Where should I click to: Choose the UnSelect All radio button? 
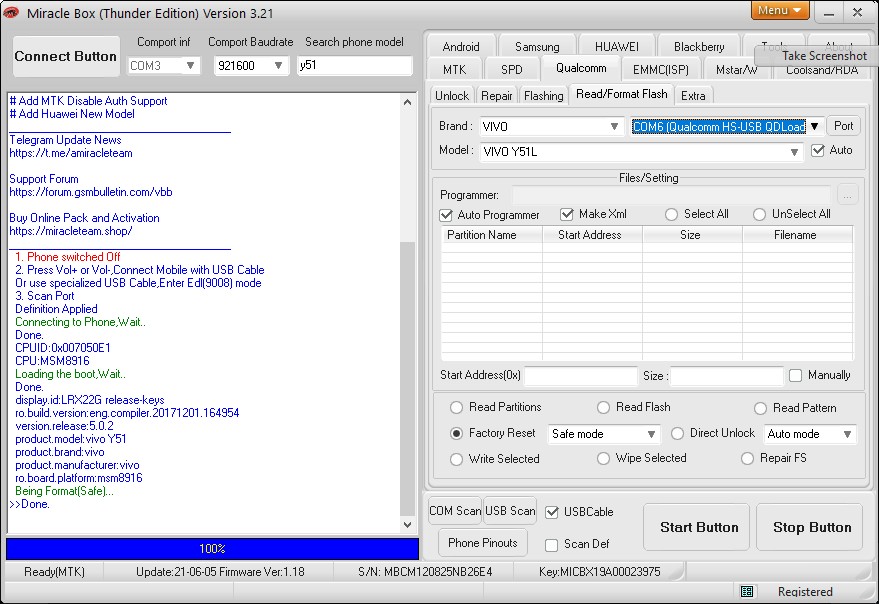(x=759, y=214)
